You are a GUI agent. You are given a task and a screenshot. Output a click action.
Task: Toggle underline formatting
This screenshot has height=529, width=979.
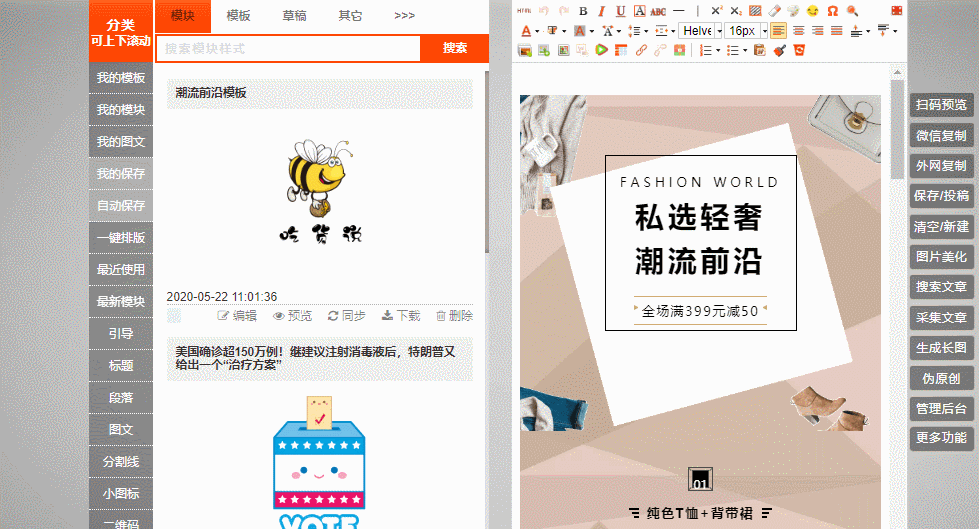pyautogui.click(x=620, y=11)
